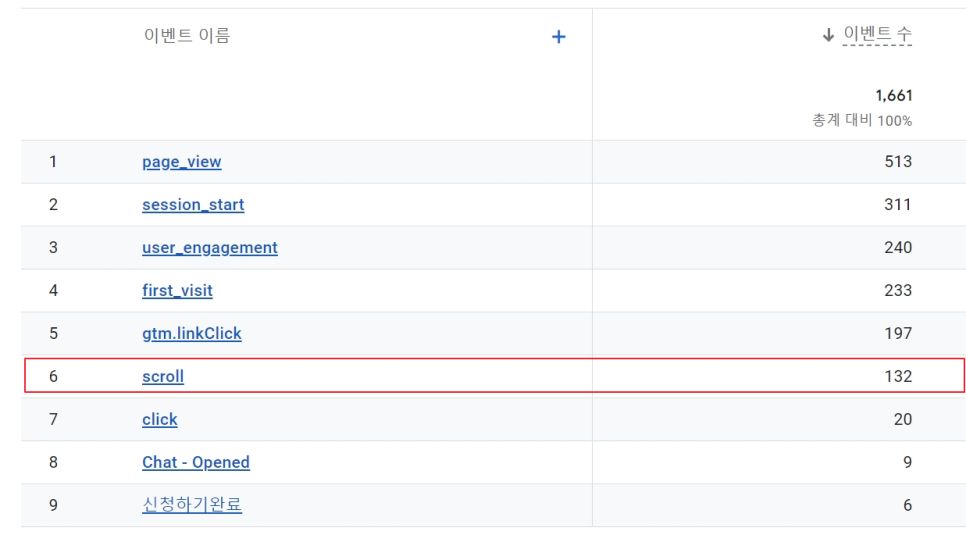
Task: Add a secondary dimension with the plus icon
Action: click(x=558, y=37)
